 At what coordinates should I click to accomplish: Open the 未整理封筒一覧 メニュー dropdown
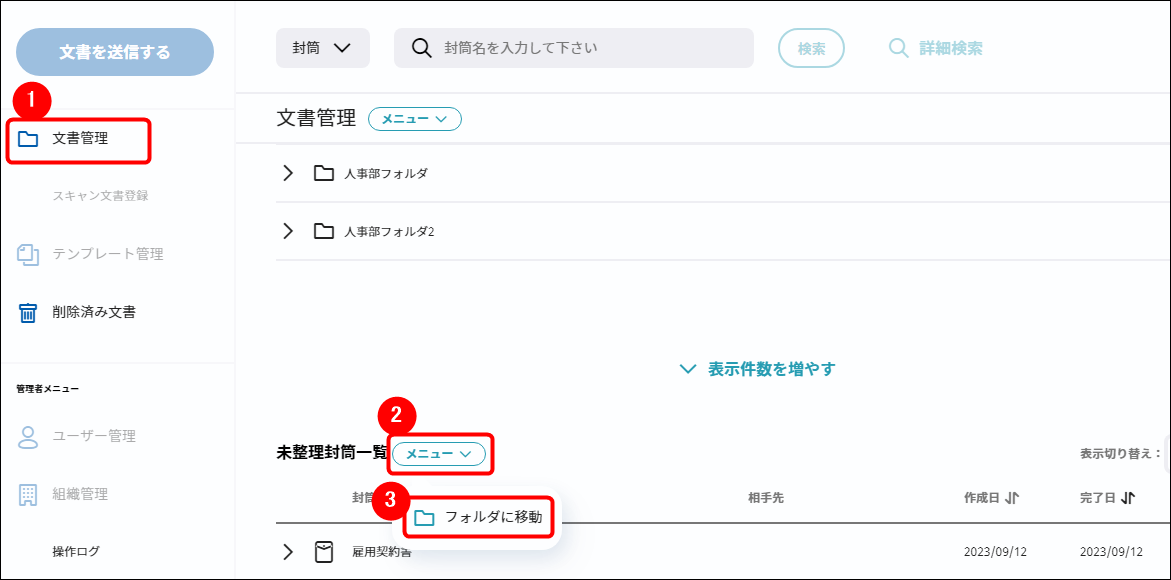click(x=438, y=454)
